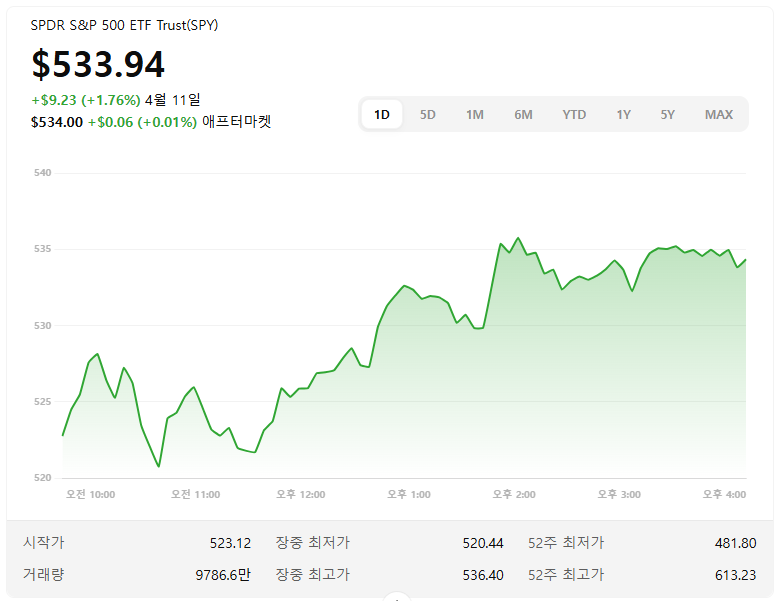Viewport: 782px width, 601px height.
Task: Click the 525 y-axis label
Action: click(x=42, y=401)
